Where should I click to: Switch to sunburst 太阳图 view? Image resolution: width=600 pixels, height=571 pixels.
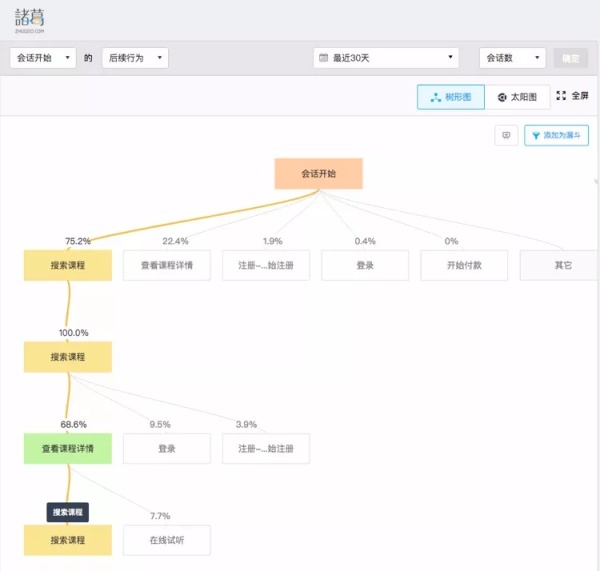pos(517,97)
